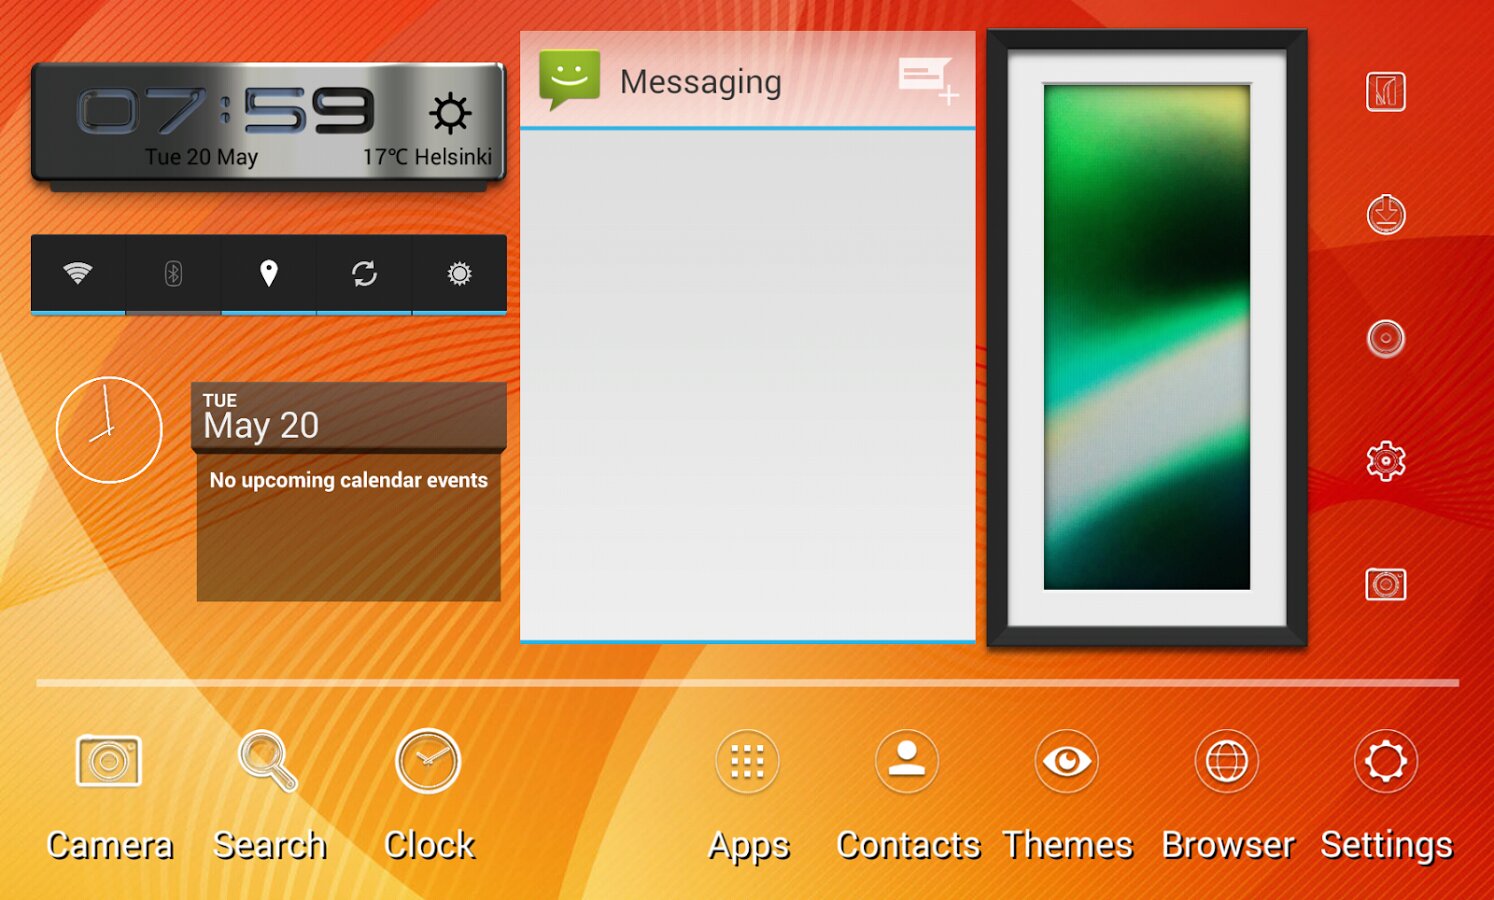This screenshot has height=900, width=1494.
Task: Toggle auto-sync in power control widget
Action: (364, 274)
